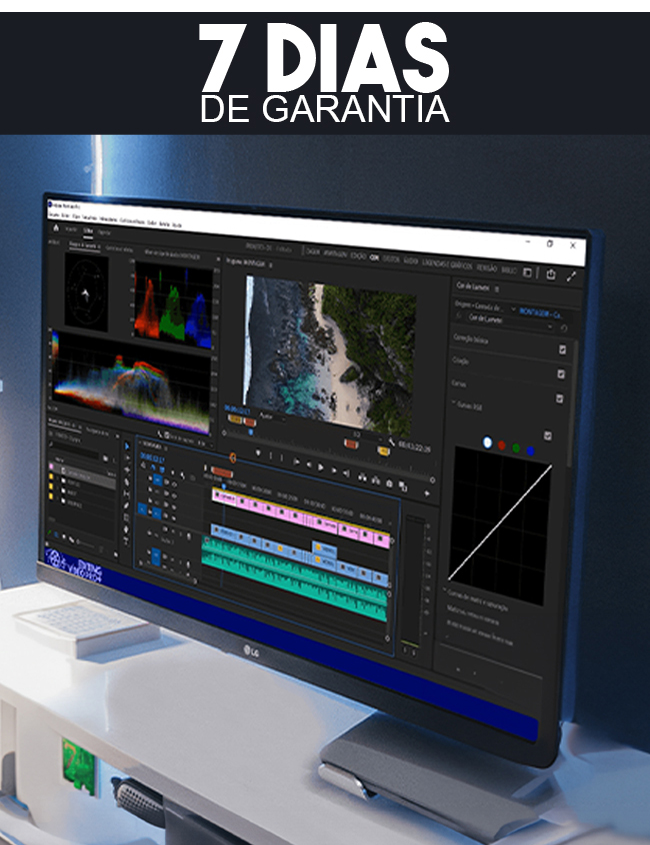Toggle the Correção básica checkbox in Lumetri
The height and width of the screenshot is (845, 650).
point(562,350)
